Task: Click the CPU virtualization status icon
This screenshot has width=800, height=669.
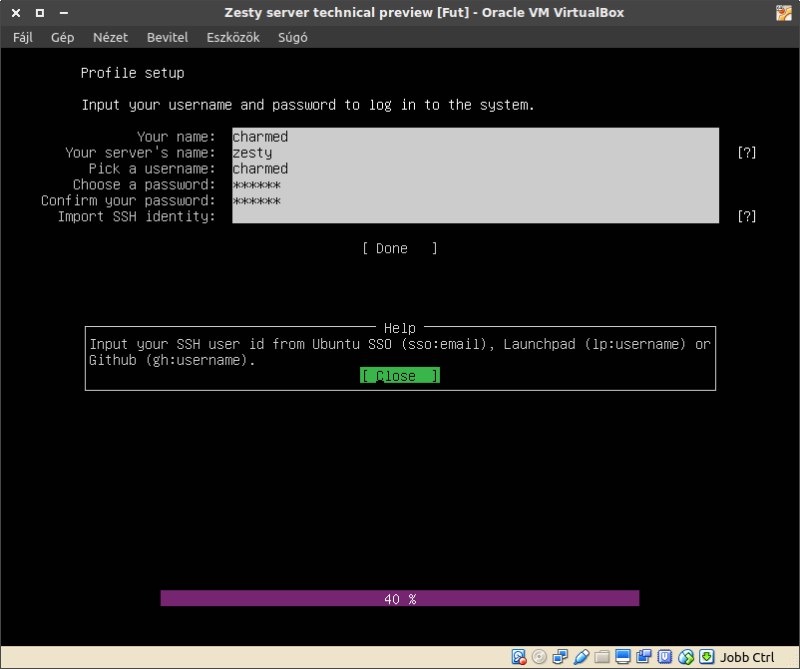Action: (x=665, y=657)
